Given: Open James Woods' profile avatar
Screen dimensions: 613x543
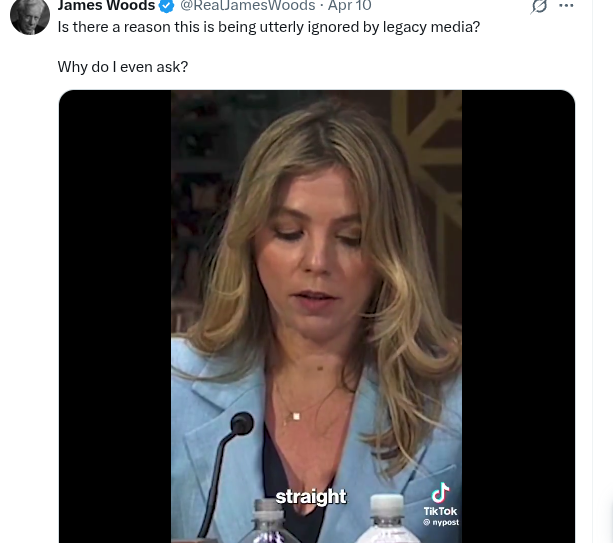Looking at the screenshot, I should 29,14.
